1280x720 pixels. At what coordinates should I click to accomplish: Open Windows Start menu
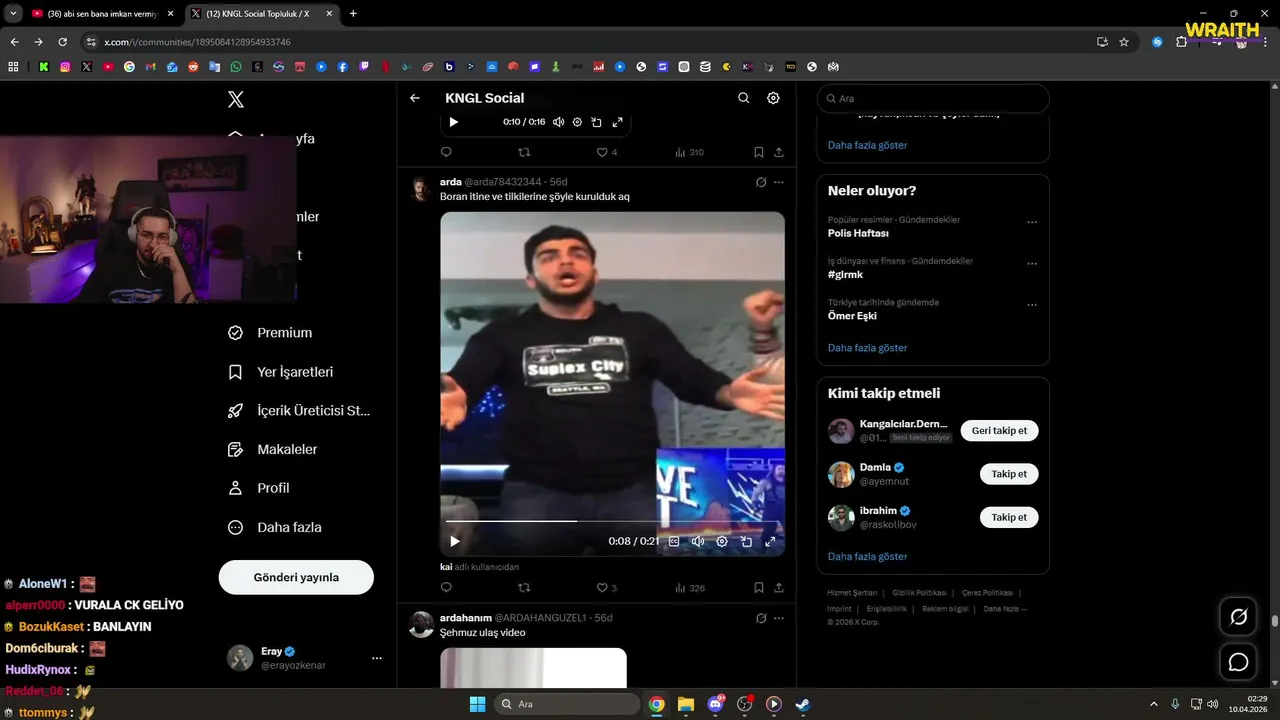[477, 704]
